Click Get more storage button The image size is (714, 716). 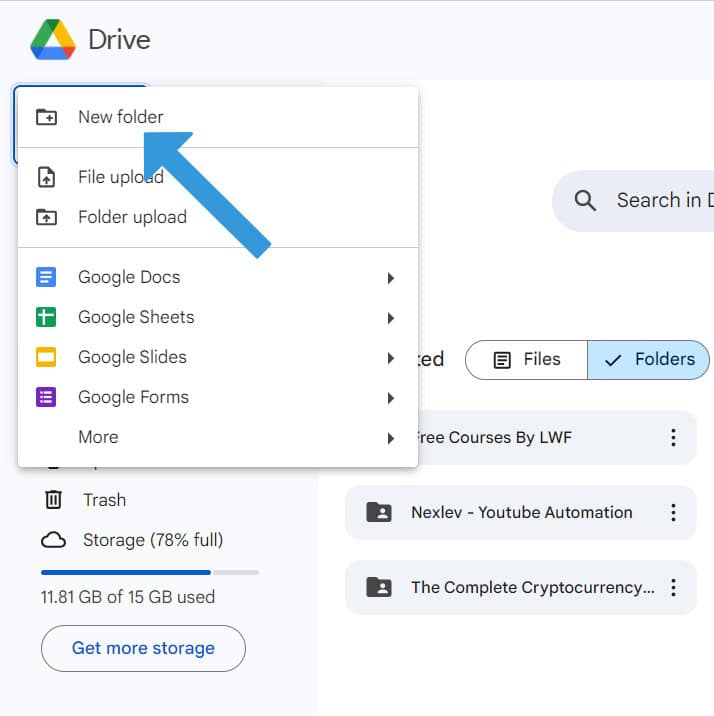point(143,648)
